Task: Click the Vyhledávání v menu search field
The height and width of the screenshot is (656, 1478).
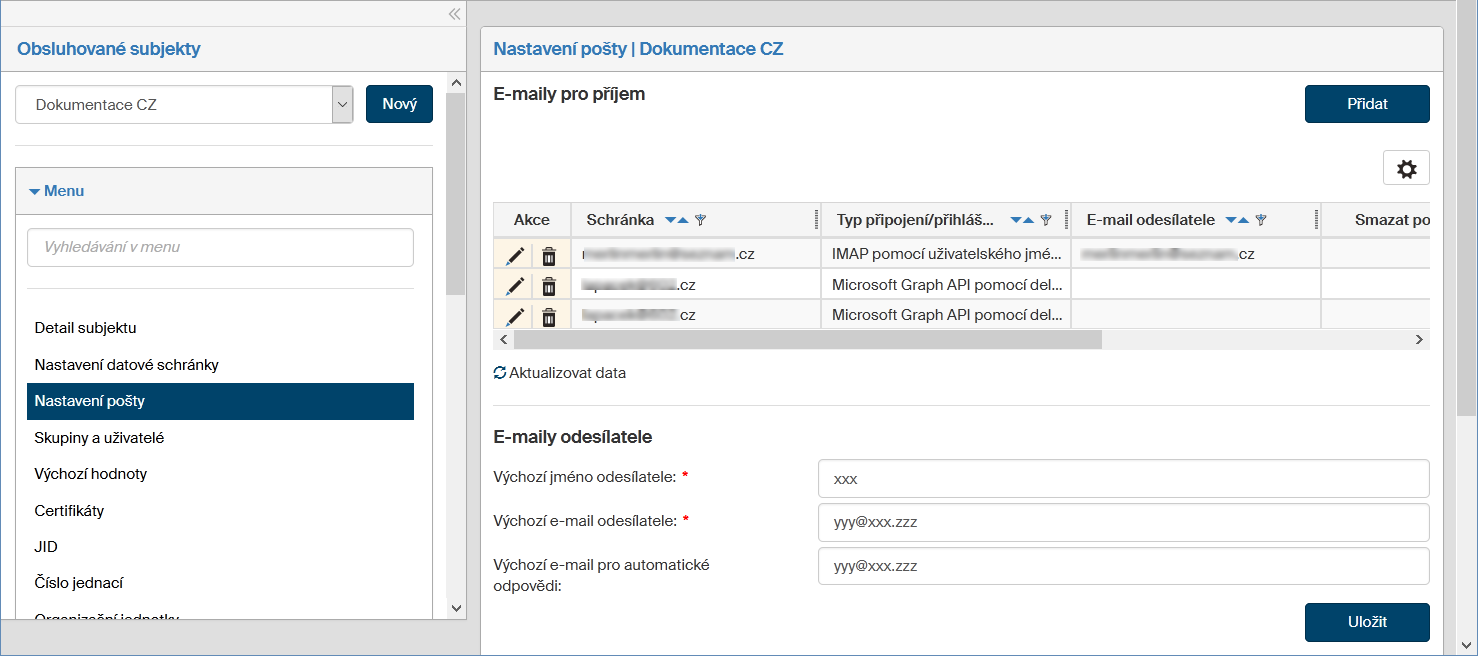Action: point(220,247)
